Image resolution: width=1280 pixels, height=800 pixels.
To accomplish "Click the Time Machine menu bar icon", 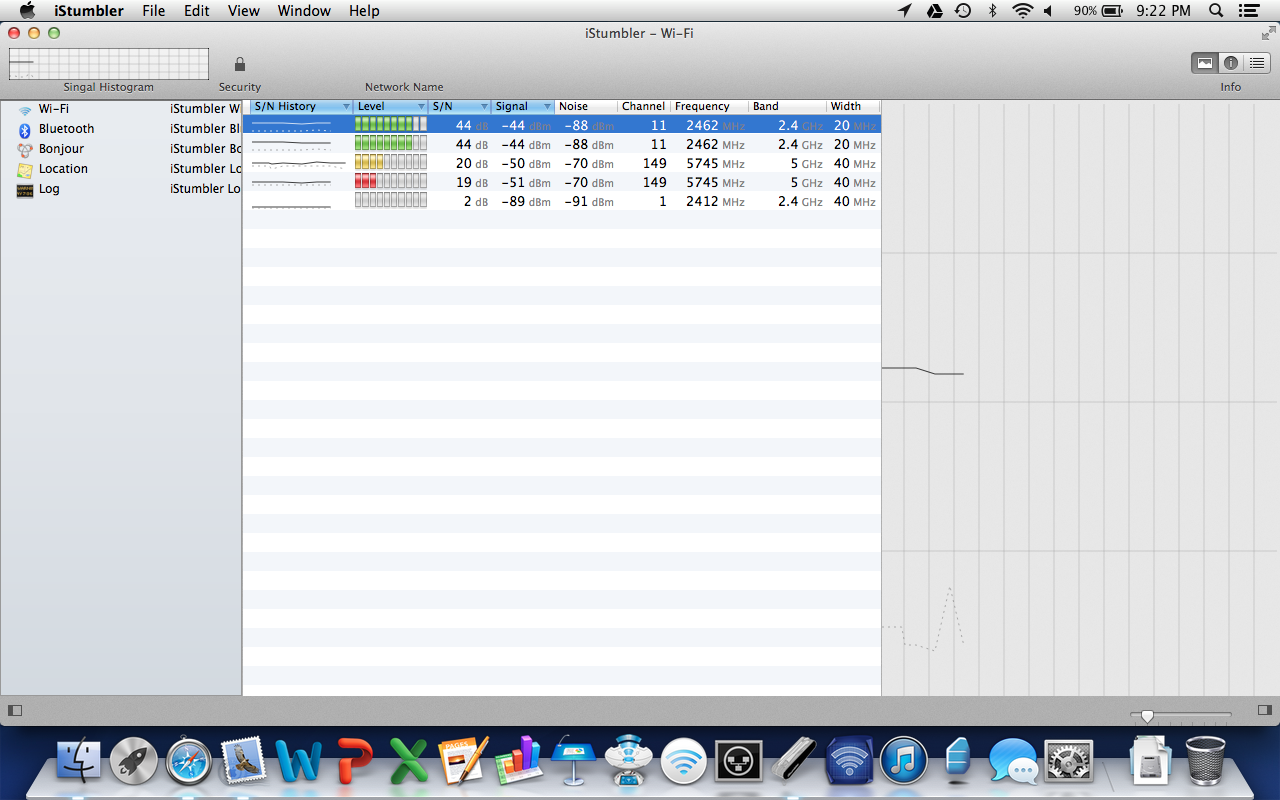I will 963,11.
